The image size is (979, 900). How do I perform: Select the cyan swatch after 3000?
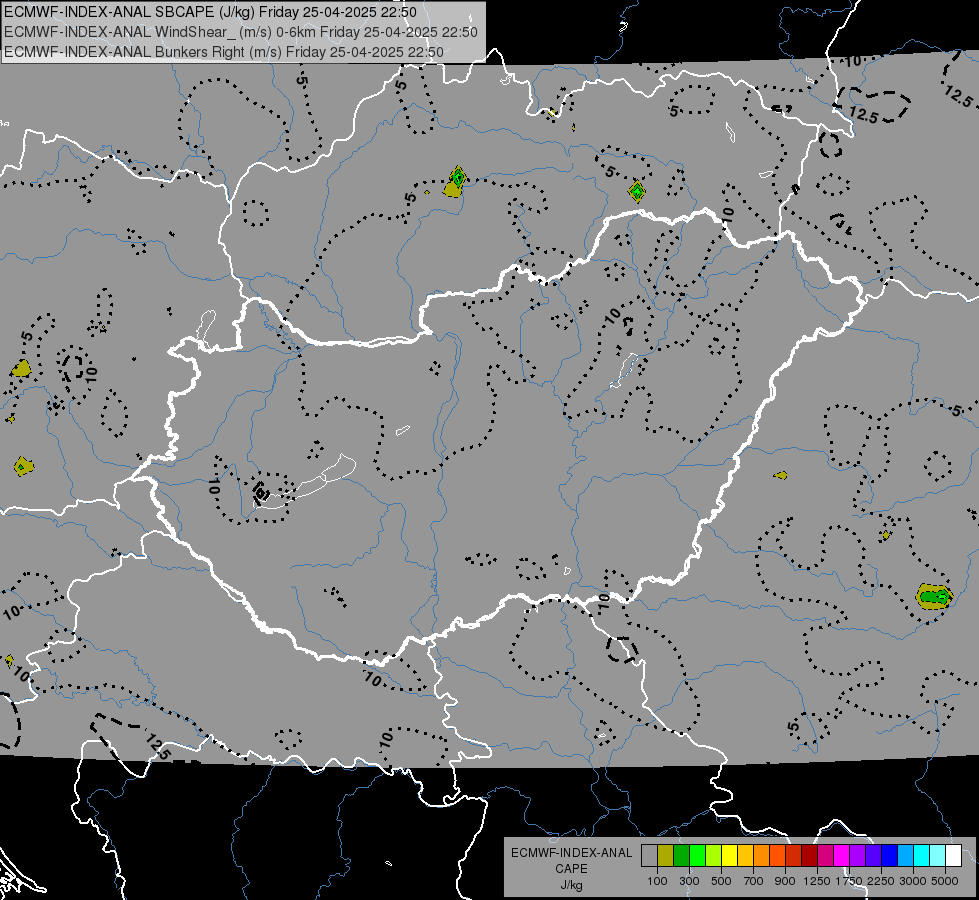922,856
